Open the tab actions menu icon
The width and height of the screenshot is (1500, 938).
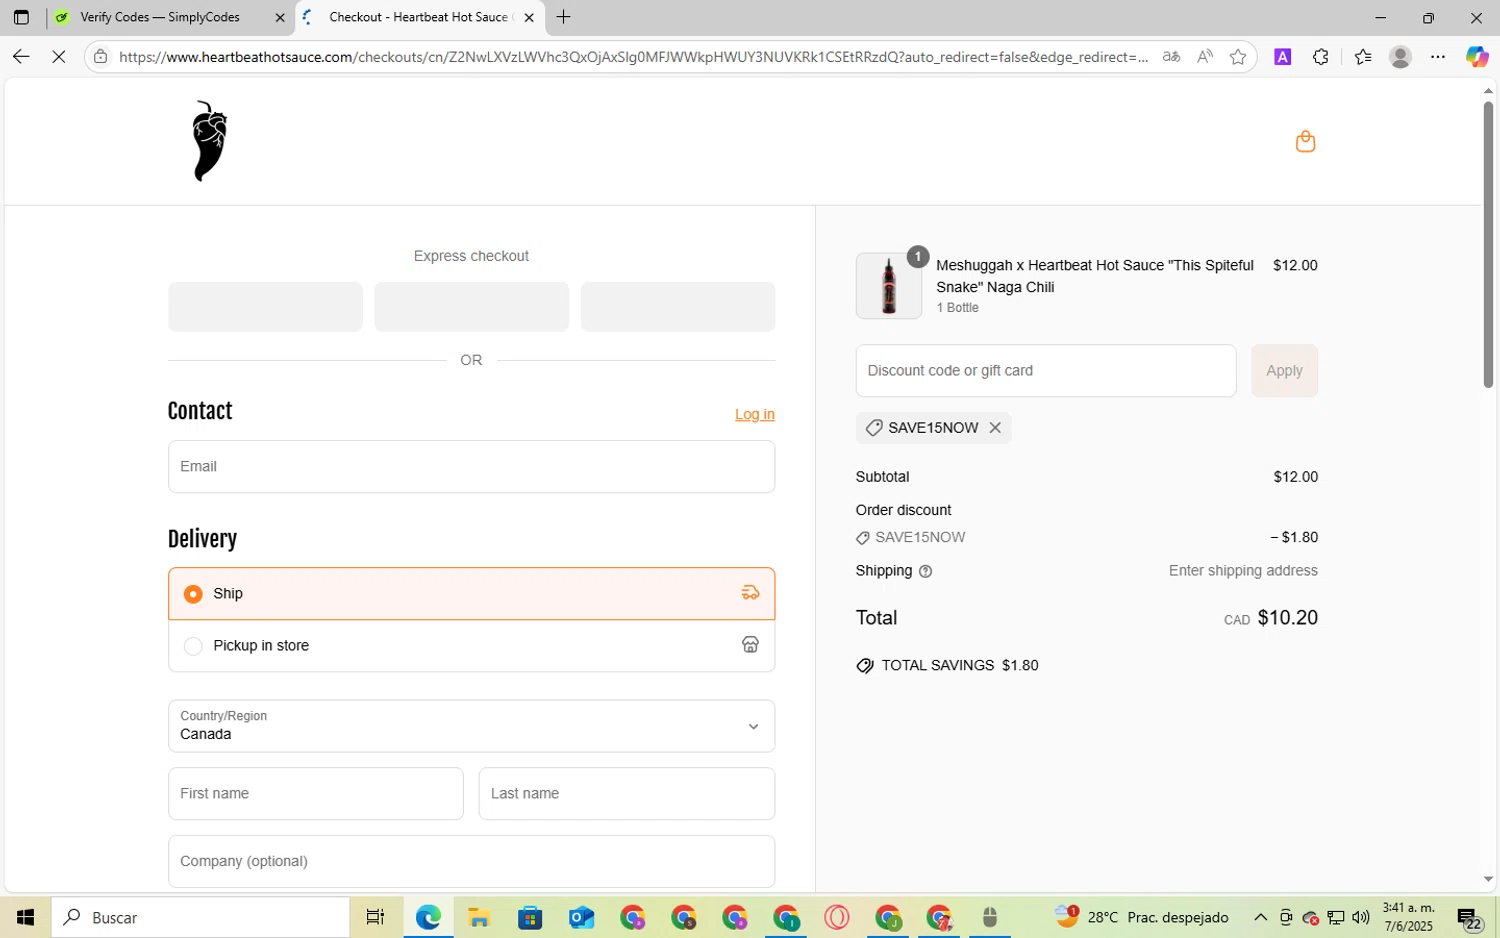point(21,17)
